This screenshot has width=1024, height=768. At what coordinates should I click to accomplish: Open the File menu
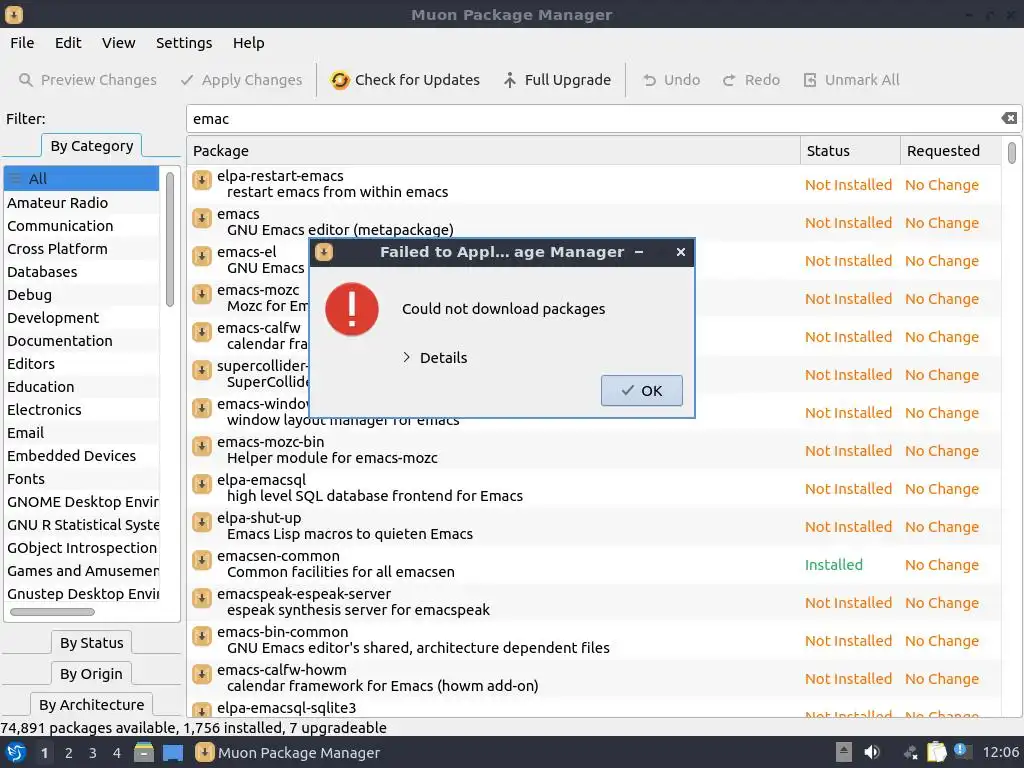coord(22,43)
